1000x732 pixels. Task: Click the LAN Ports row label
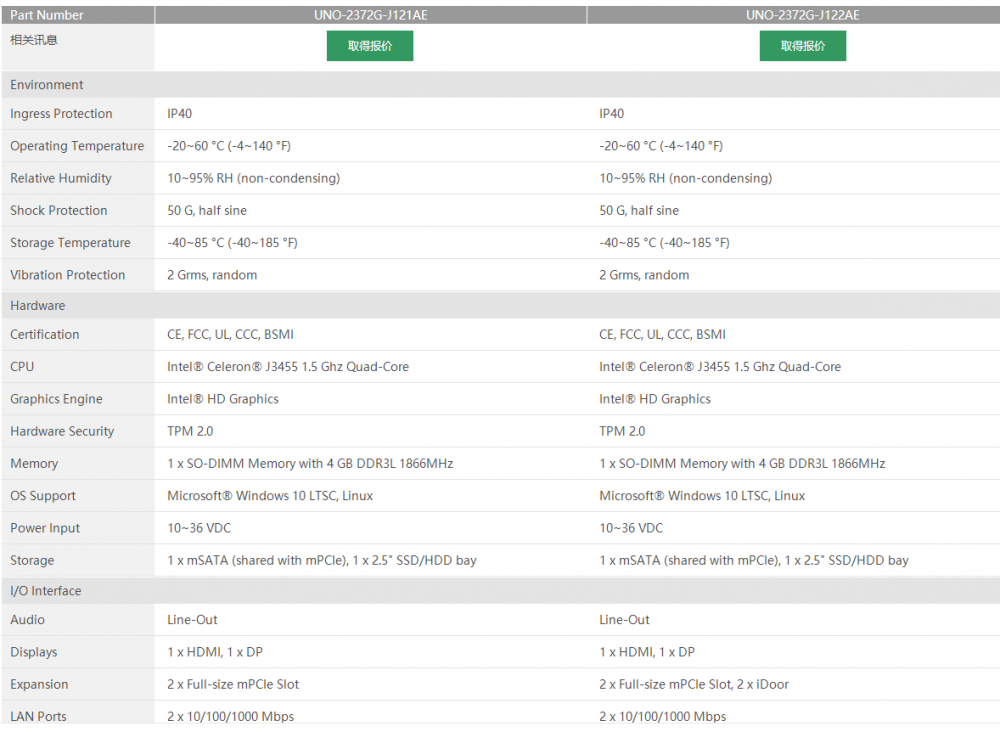coord(38,716)
